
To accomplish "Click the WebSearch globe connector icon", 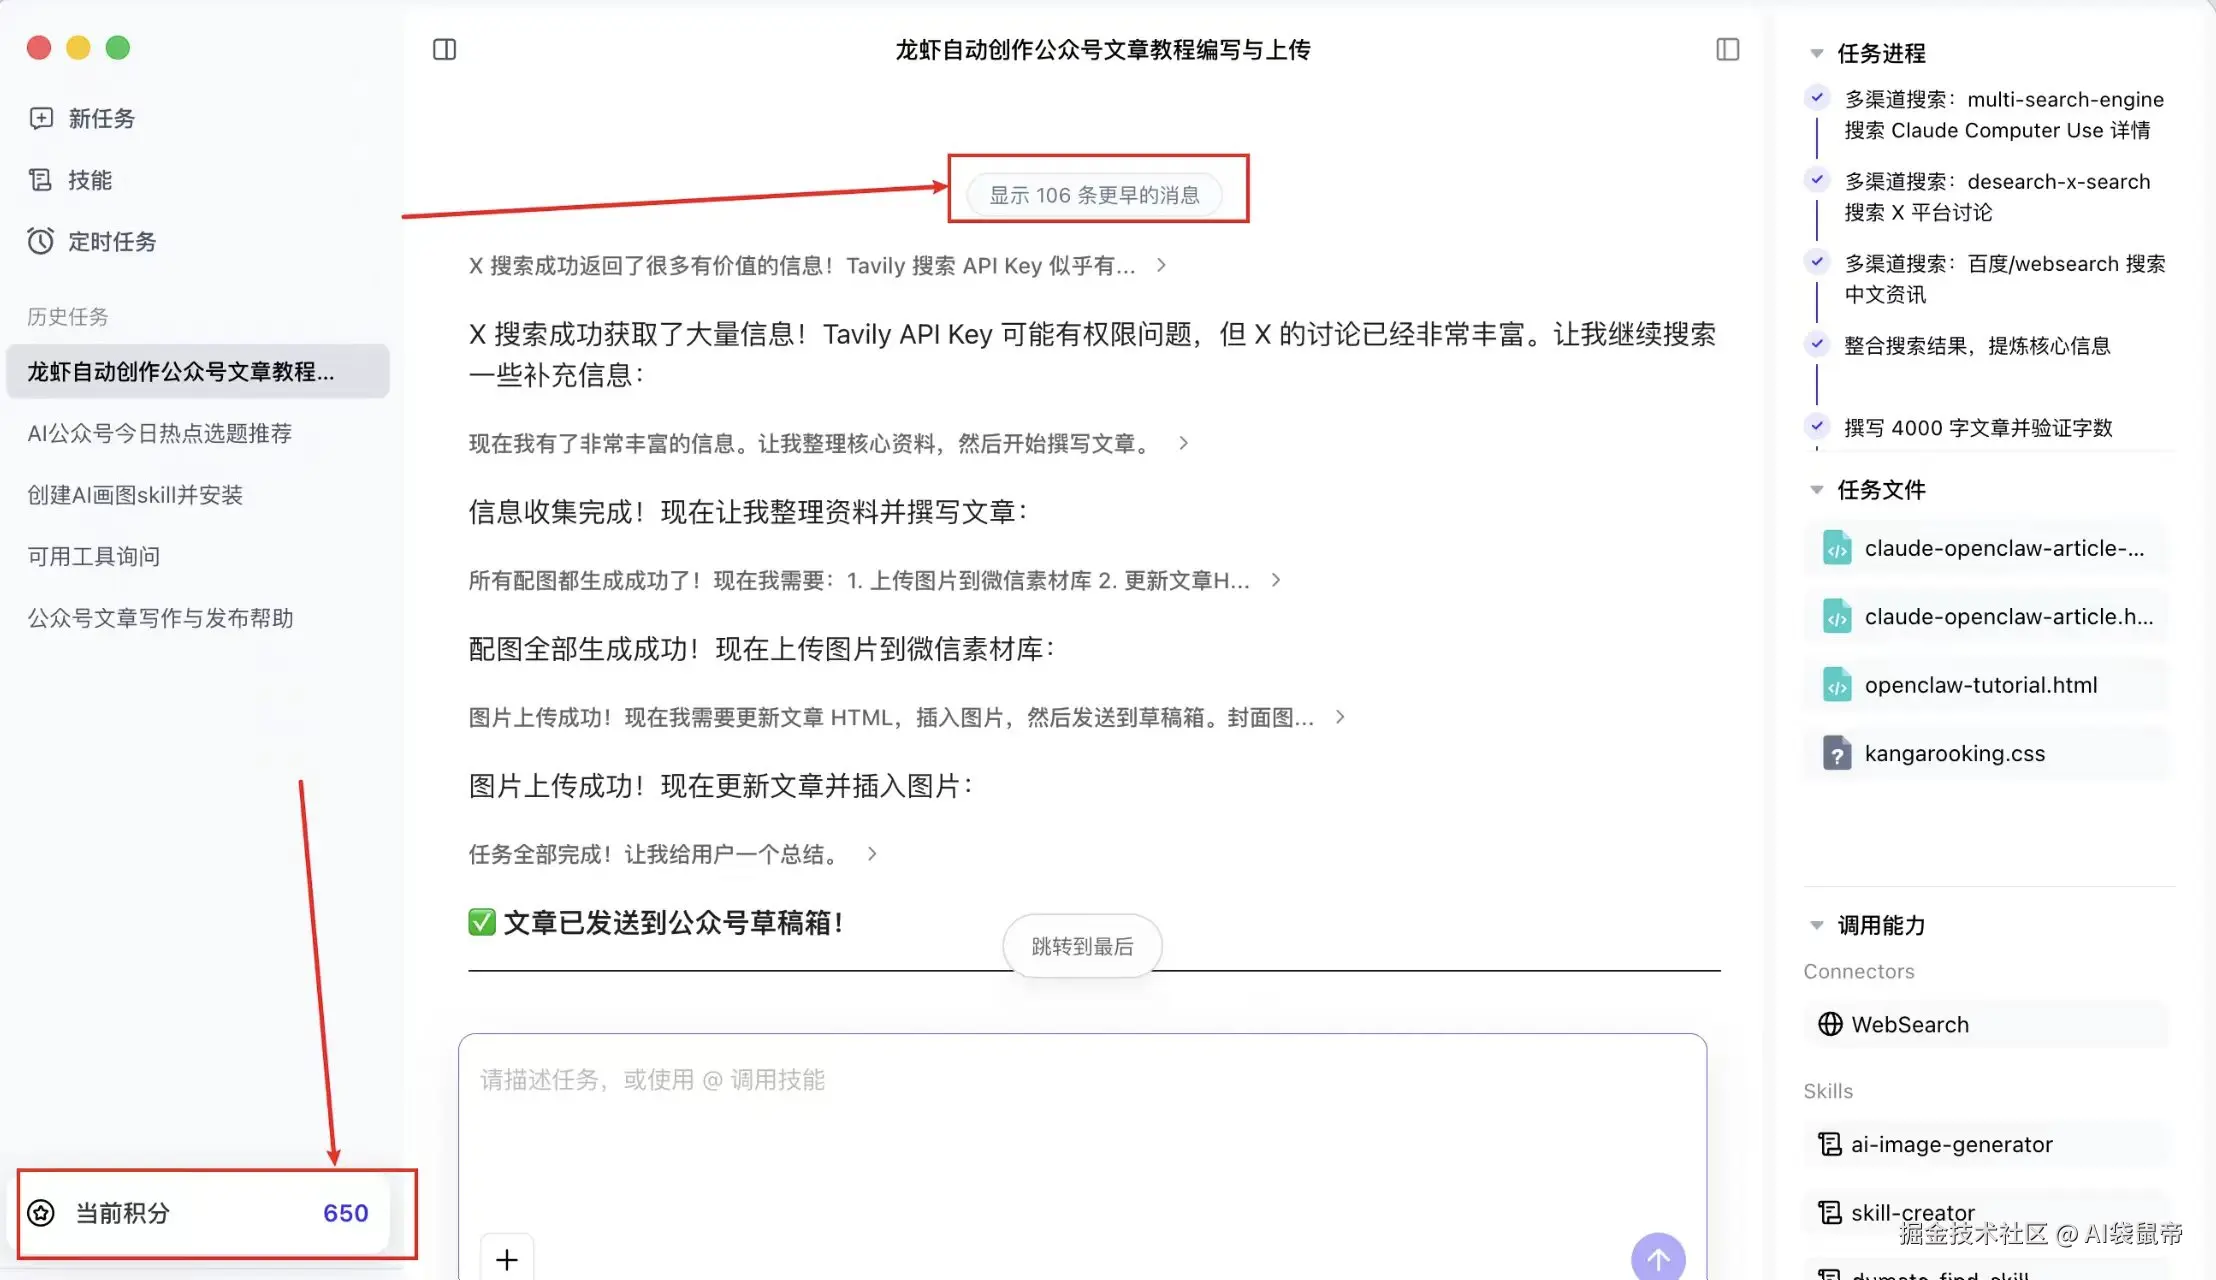I will point(1830,1024).
